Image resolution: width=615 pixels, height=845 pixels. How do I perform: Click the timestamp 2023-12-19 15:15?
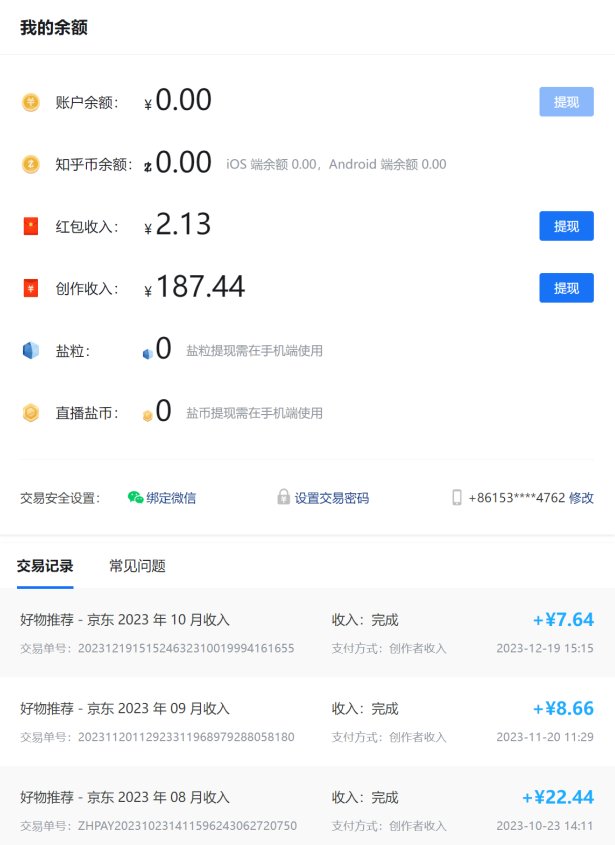pyautogui.click(x=545, y=648)
